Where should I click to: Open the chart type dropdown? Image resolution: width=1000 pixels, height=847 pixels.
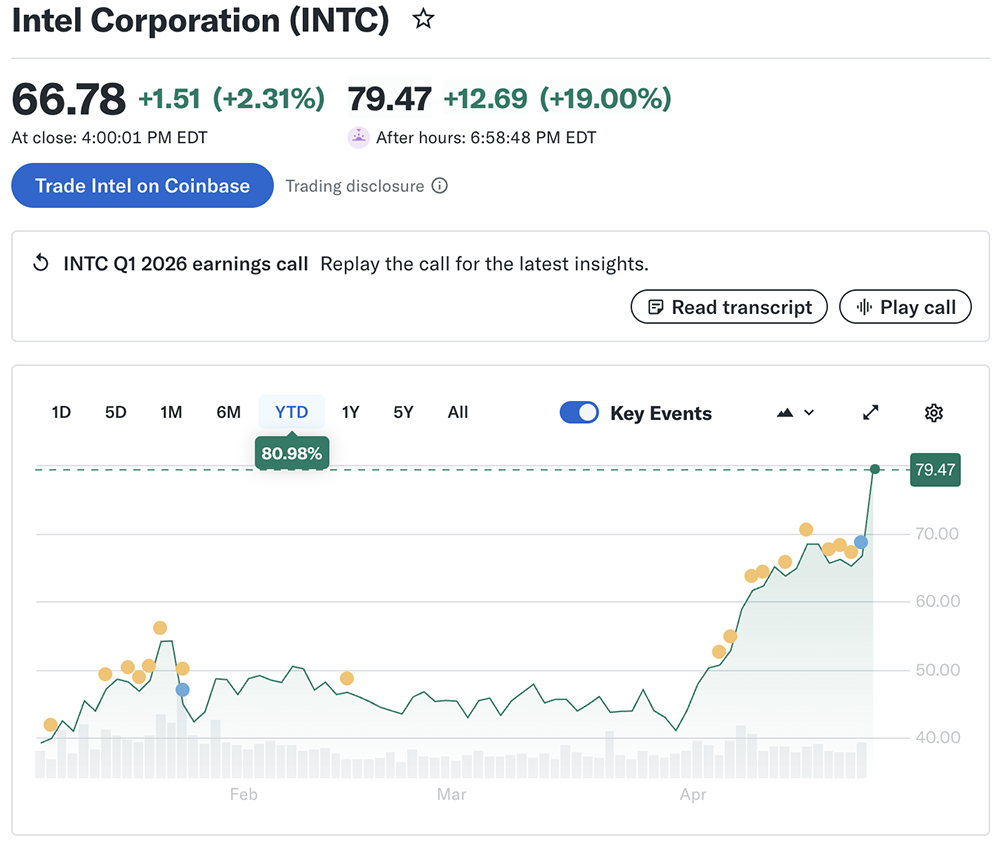coord(795,413)
